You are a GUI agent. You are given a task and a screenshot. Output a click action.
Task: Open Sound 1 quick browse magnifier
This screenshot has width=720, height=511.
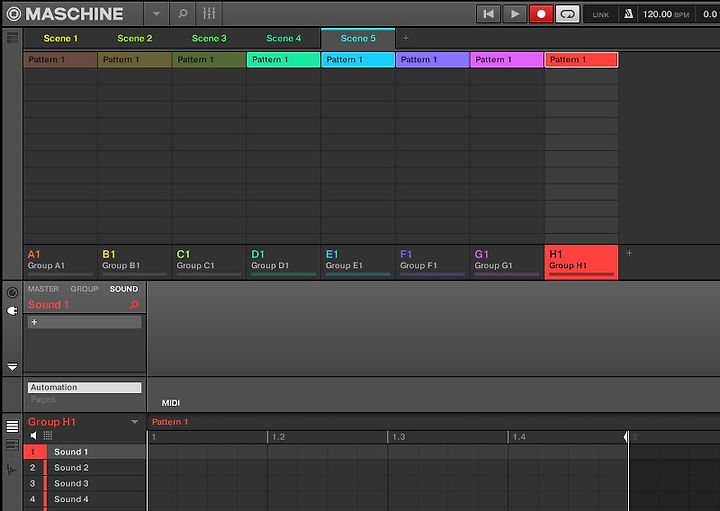tap(134, 304)
